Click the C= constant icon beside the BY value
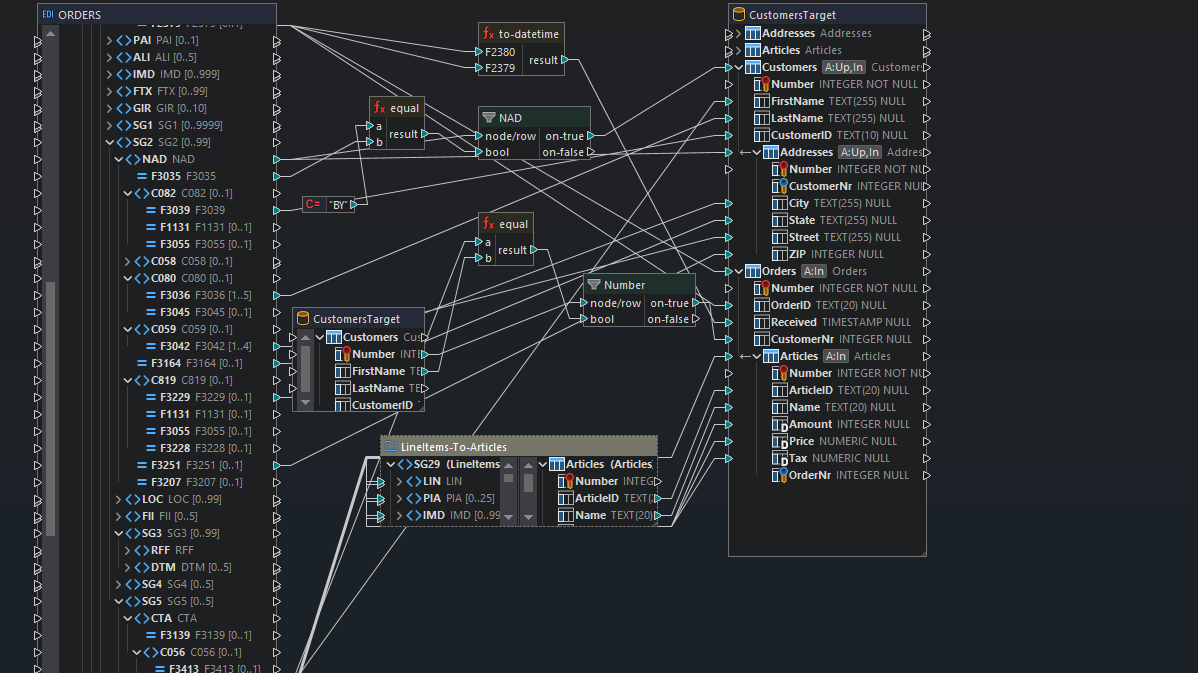The height and width of the screenshot is (673, 1198). click(x=311, y=203)
